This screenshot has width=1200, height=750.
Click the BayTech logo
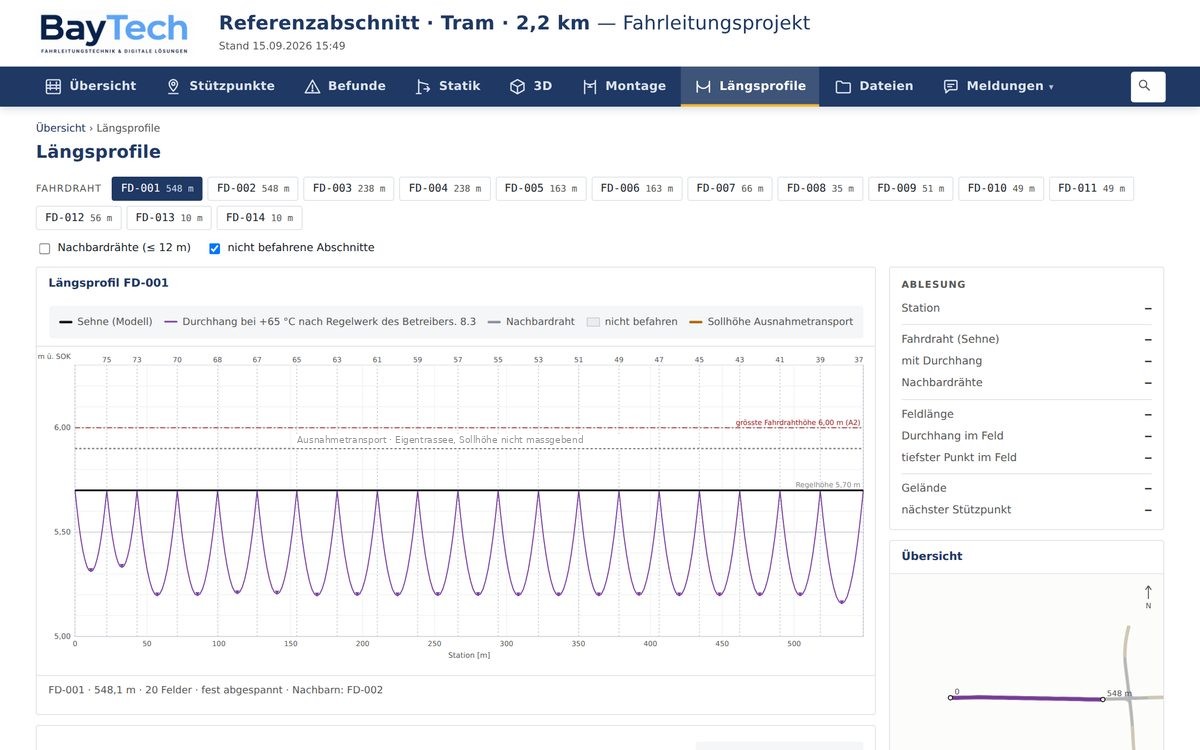[114, 33]
